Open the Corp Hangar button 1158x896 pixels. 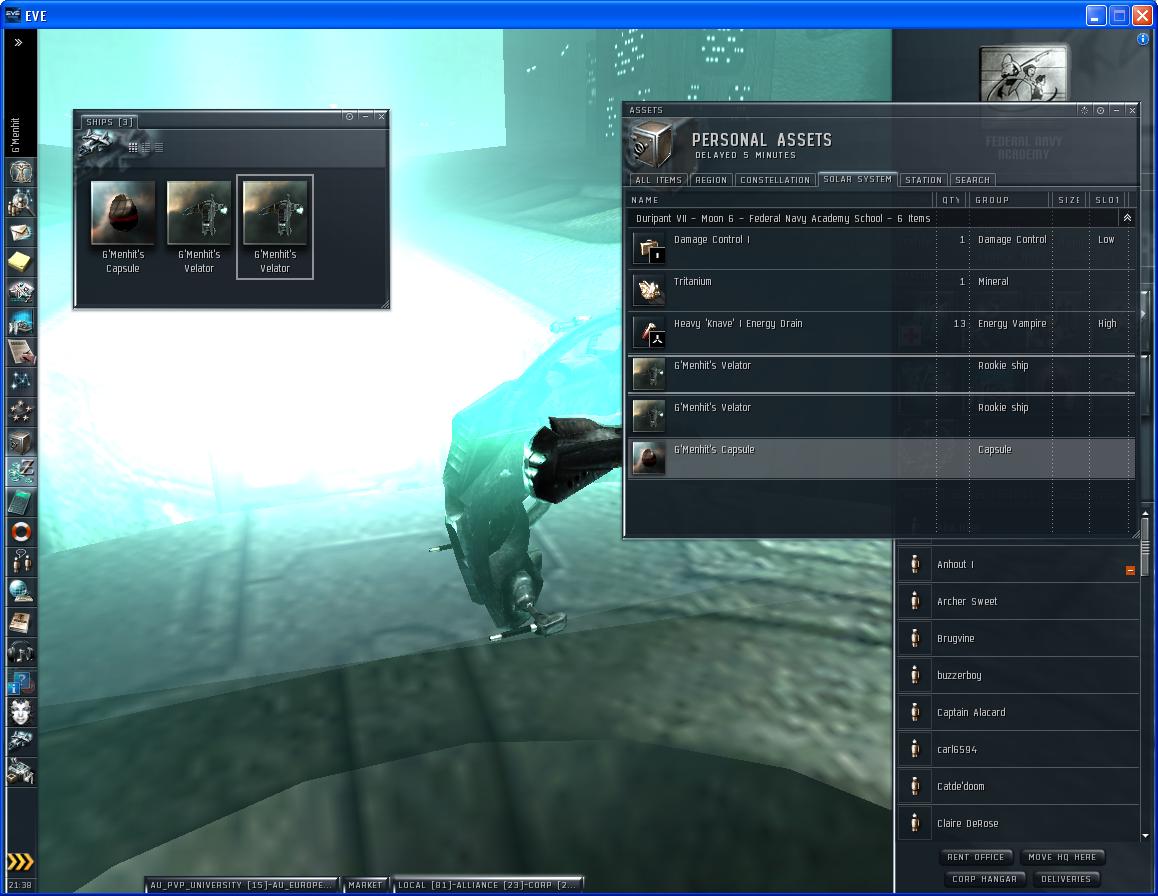tap(984, 879)
